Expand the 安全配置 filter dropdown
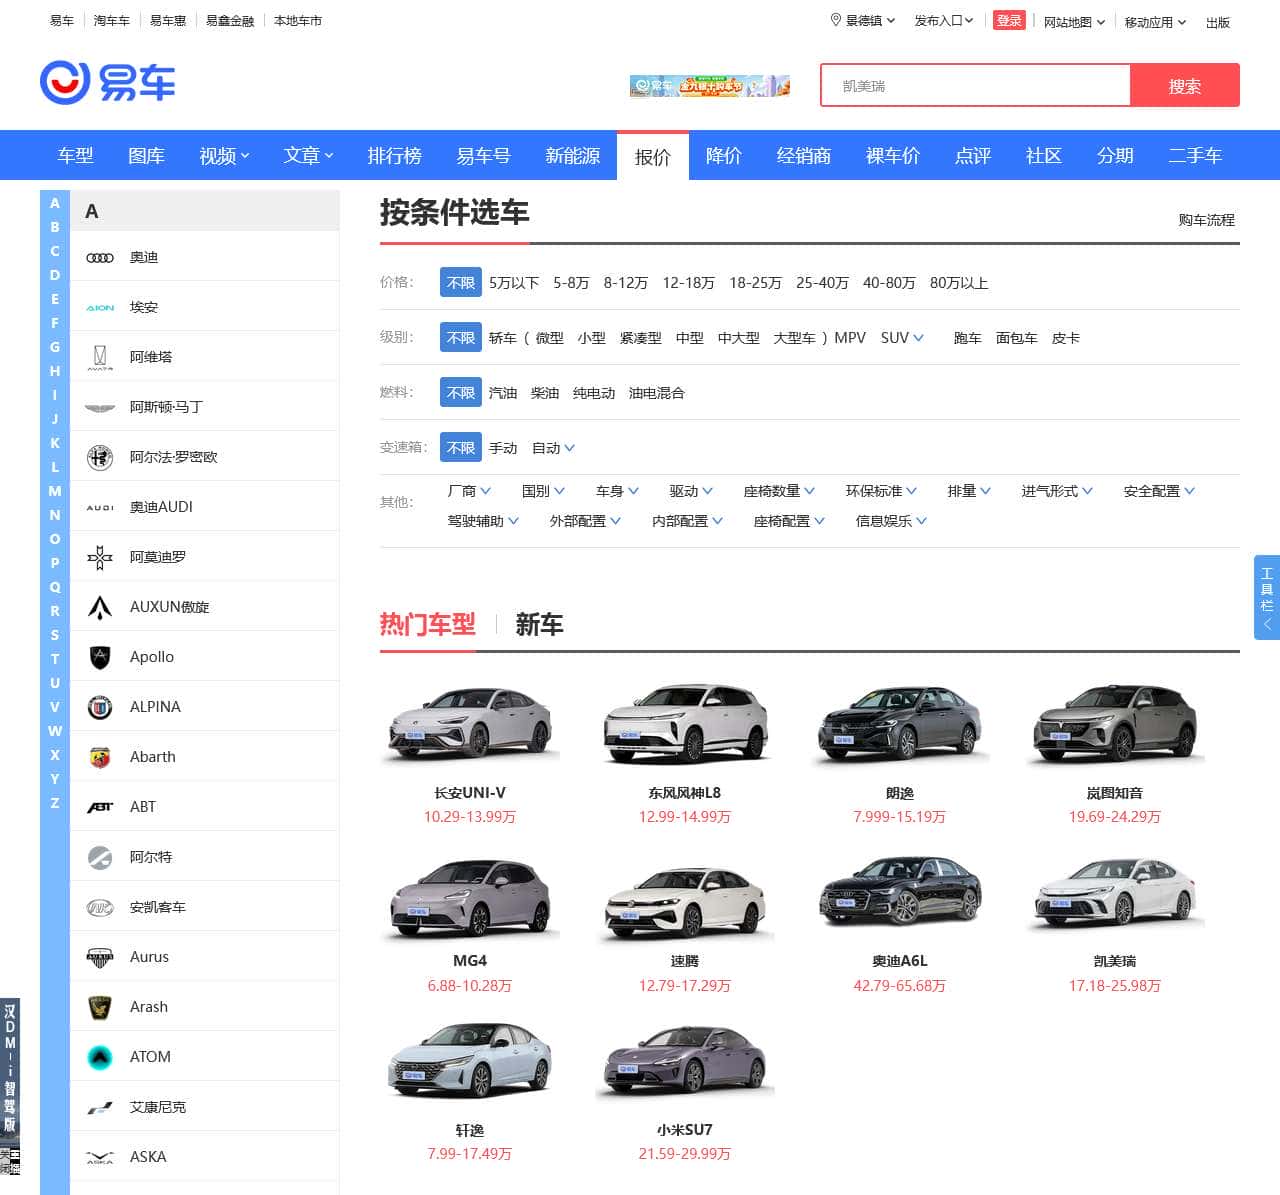 coord(1158,491)
